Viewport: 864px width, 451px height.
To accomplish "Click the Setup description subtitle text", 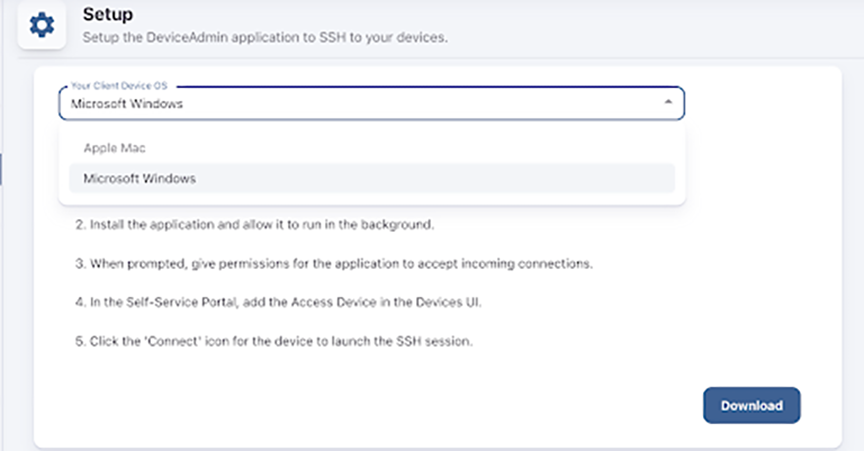I will tap(264, 38).
